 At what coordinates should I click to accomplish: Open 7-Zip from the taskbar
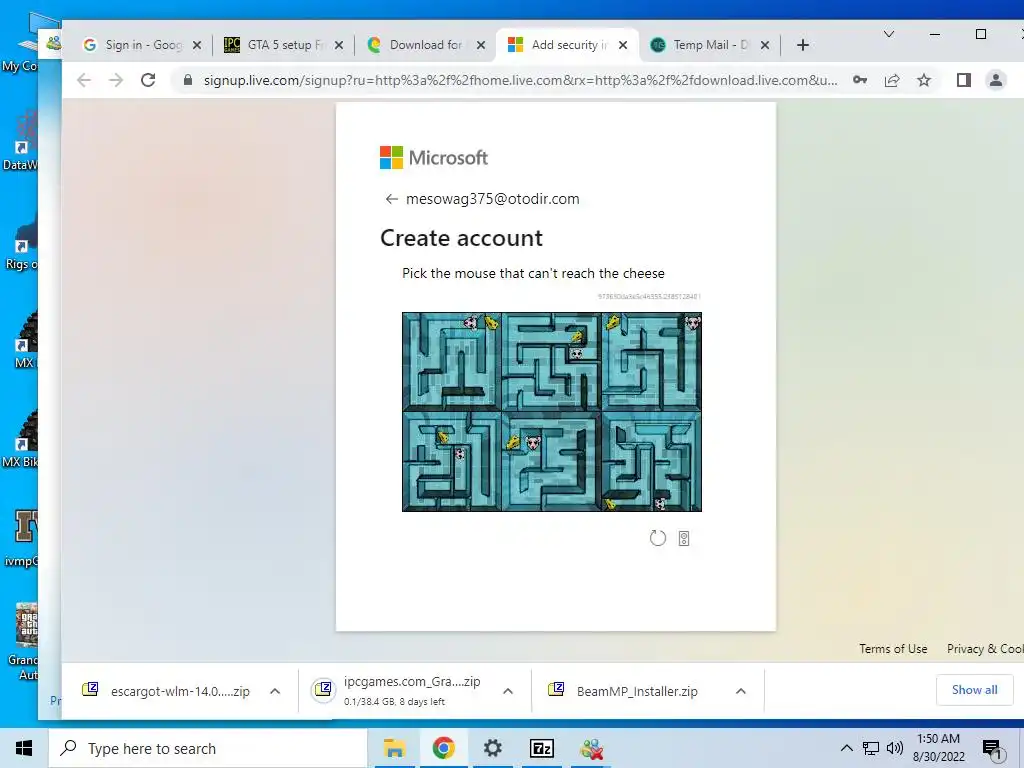541,748
